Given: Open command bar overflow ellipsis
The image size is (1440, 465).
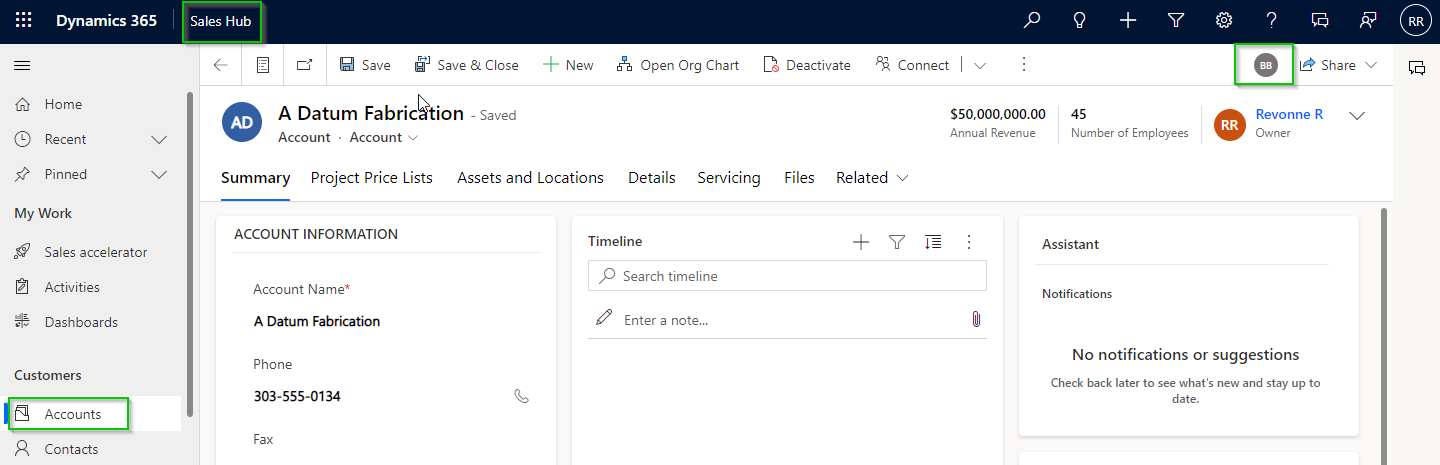Looking at the screenshot, I should point(1023,64).
